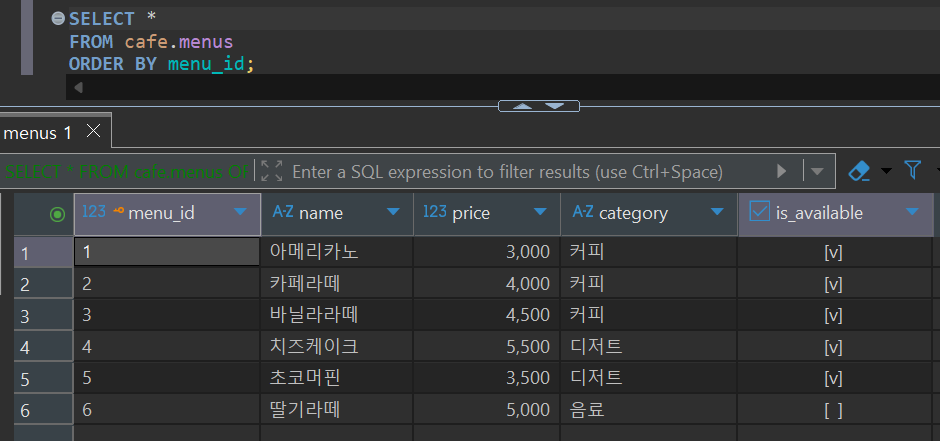This screenshot has width=940, height=441.
Task: Click the 초코머핀 name cell
Action: 337,378
